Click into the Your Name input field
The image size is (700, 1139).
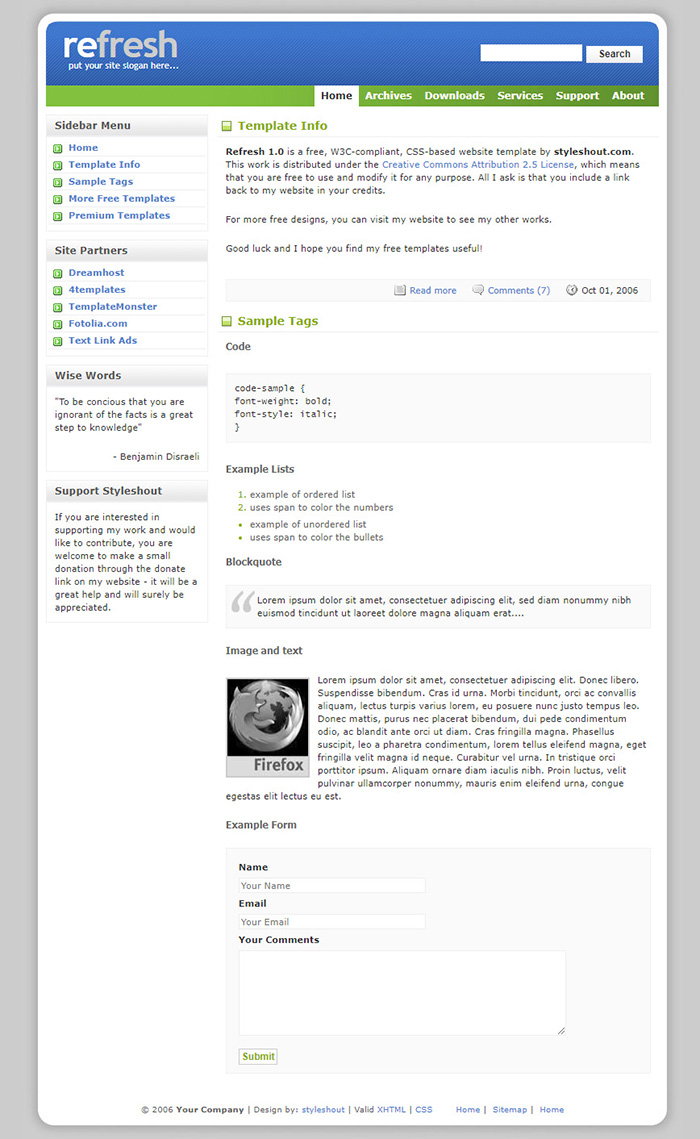point(331,885)
